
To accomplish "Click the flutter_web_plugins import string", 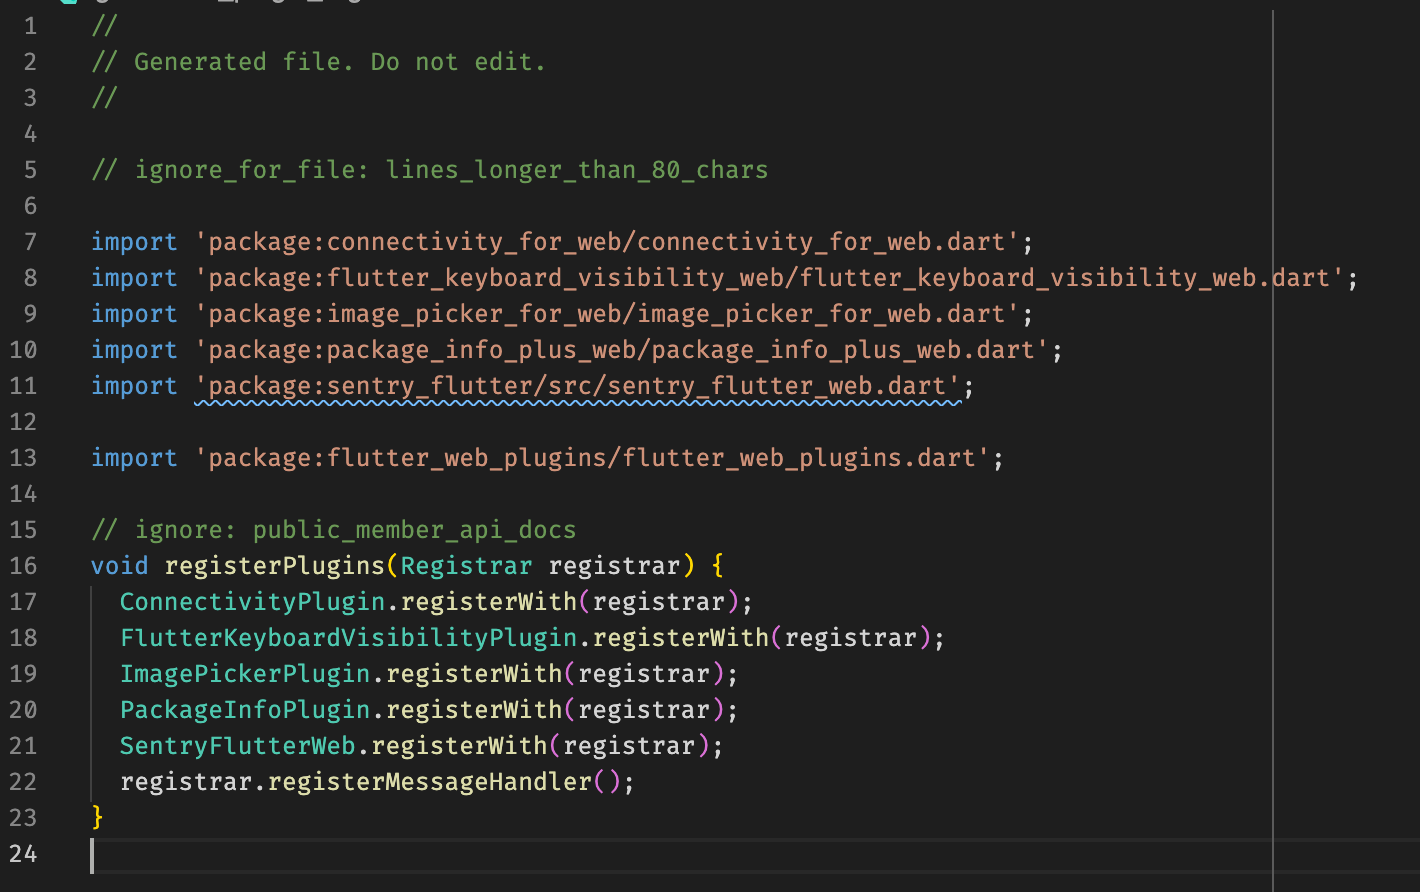I will pos(593,458).
